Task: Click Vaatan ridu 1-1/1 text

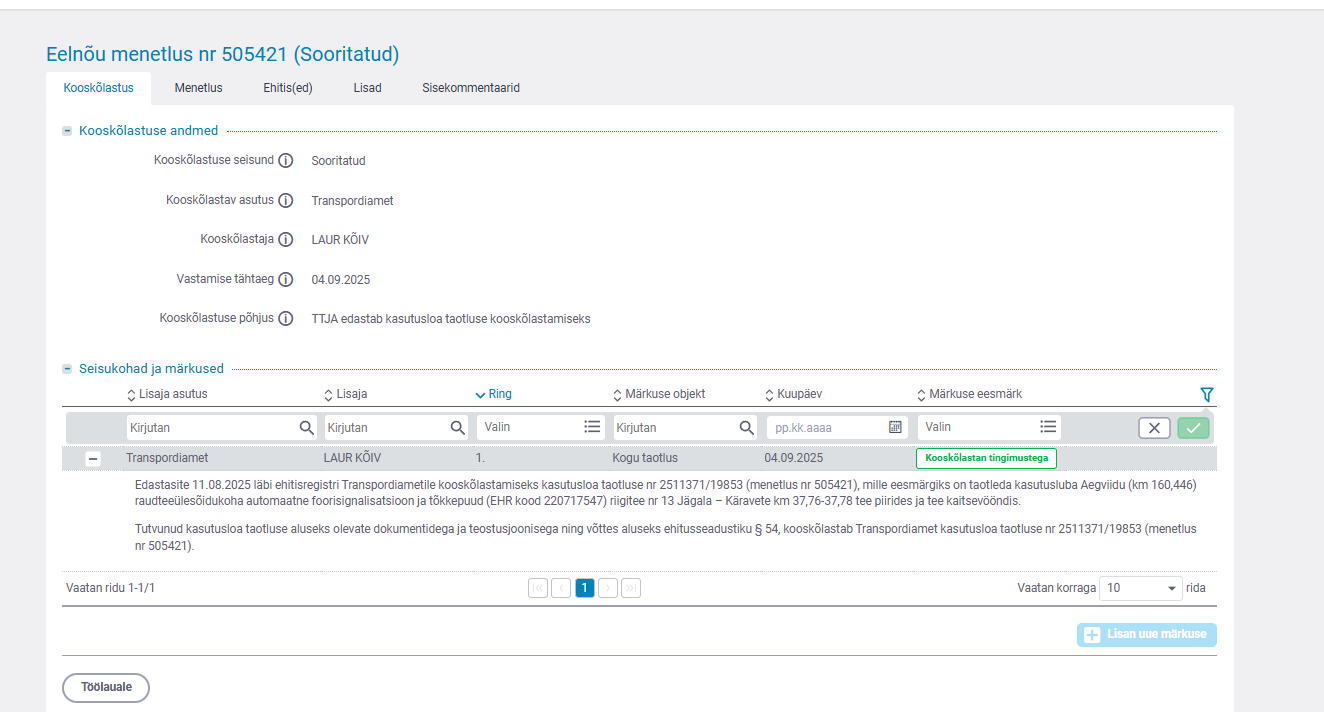Action: tap(110, 588)
